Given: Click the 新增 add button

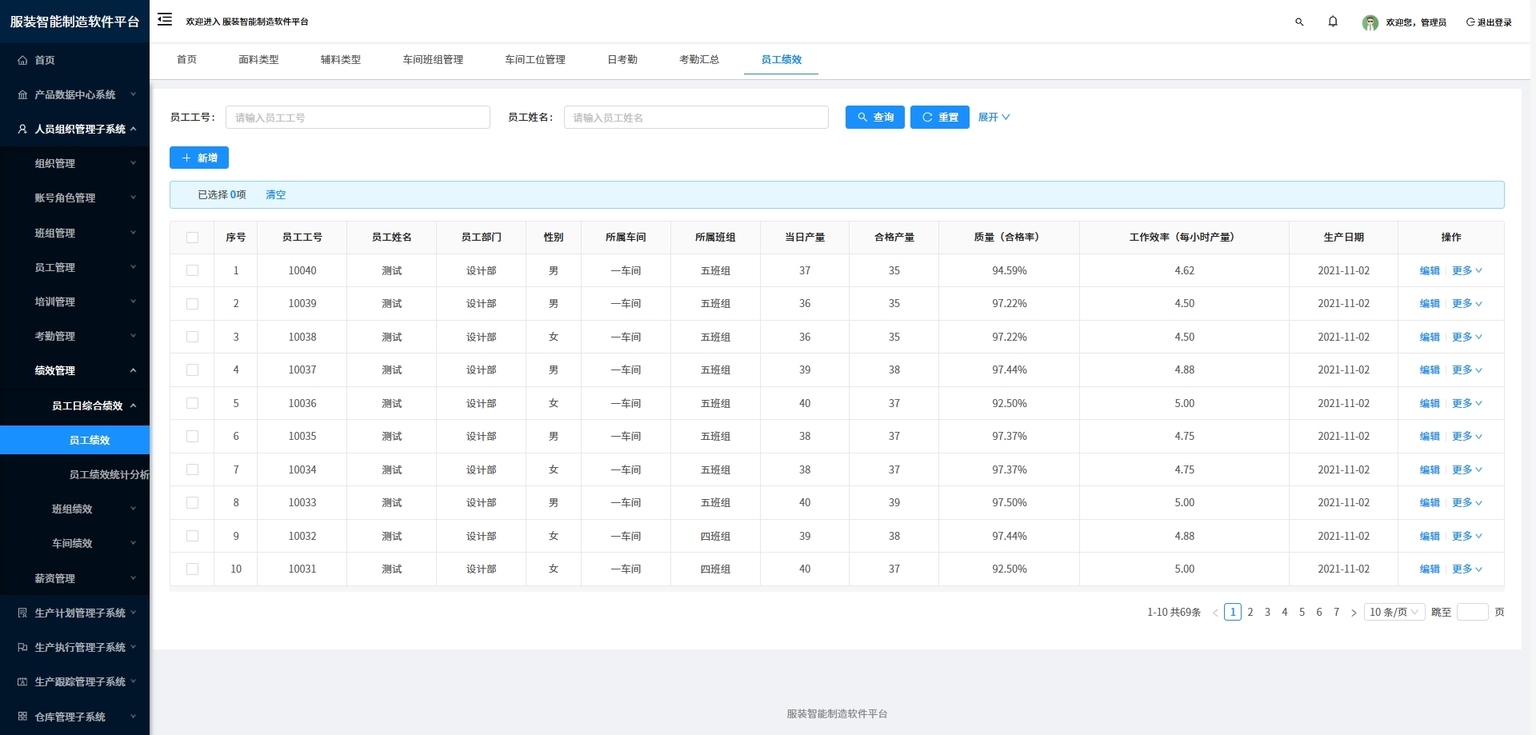Looking at the screenshot, I should pyautogui.click(x=199, y=158).
